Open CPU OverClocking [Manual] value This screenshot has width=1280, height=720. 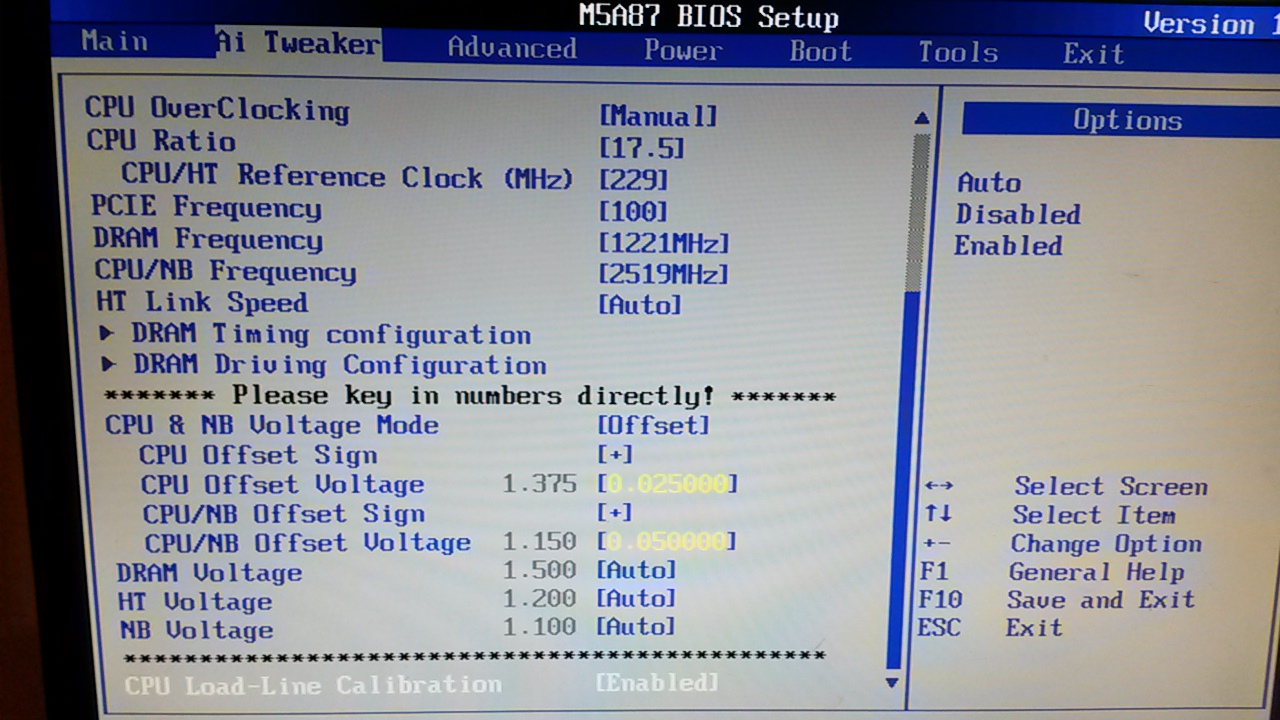pos(658,116)
